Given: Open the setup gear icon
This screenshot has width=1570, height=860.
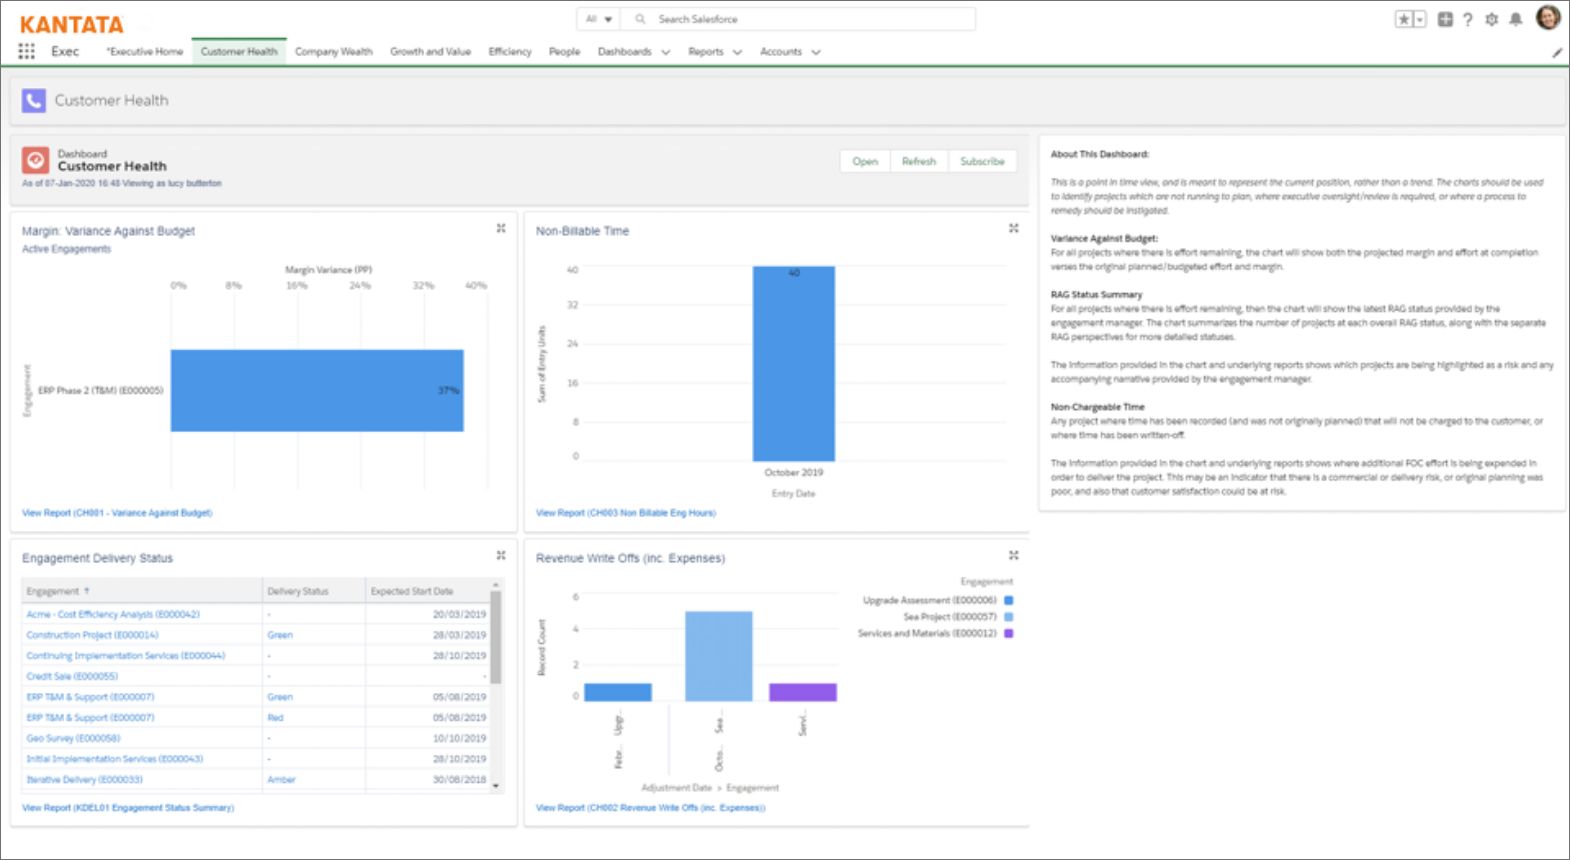Looking at the screenshot, I should [x=1491, y=19].
